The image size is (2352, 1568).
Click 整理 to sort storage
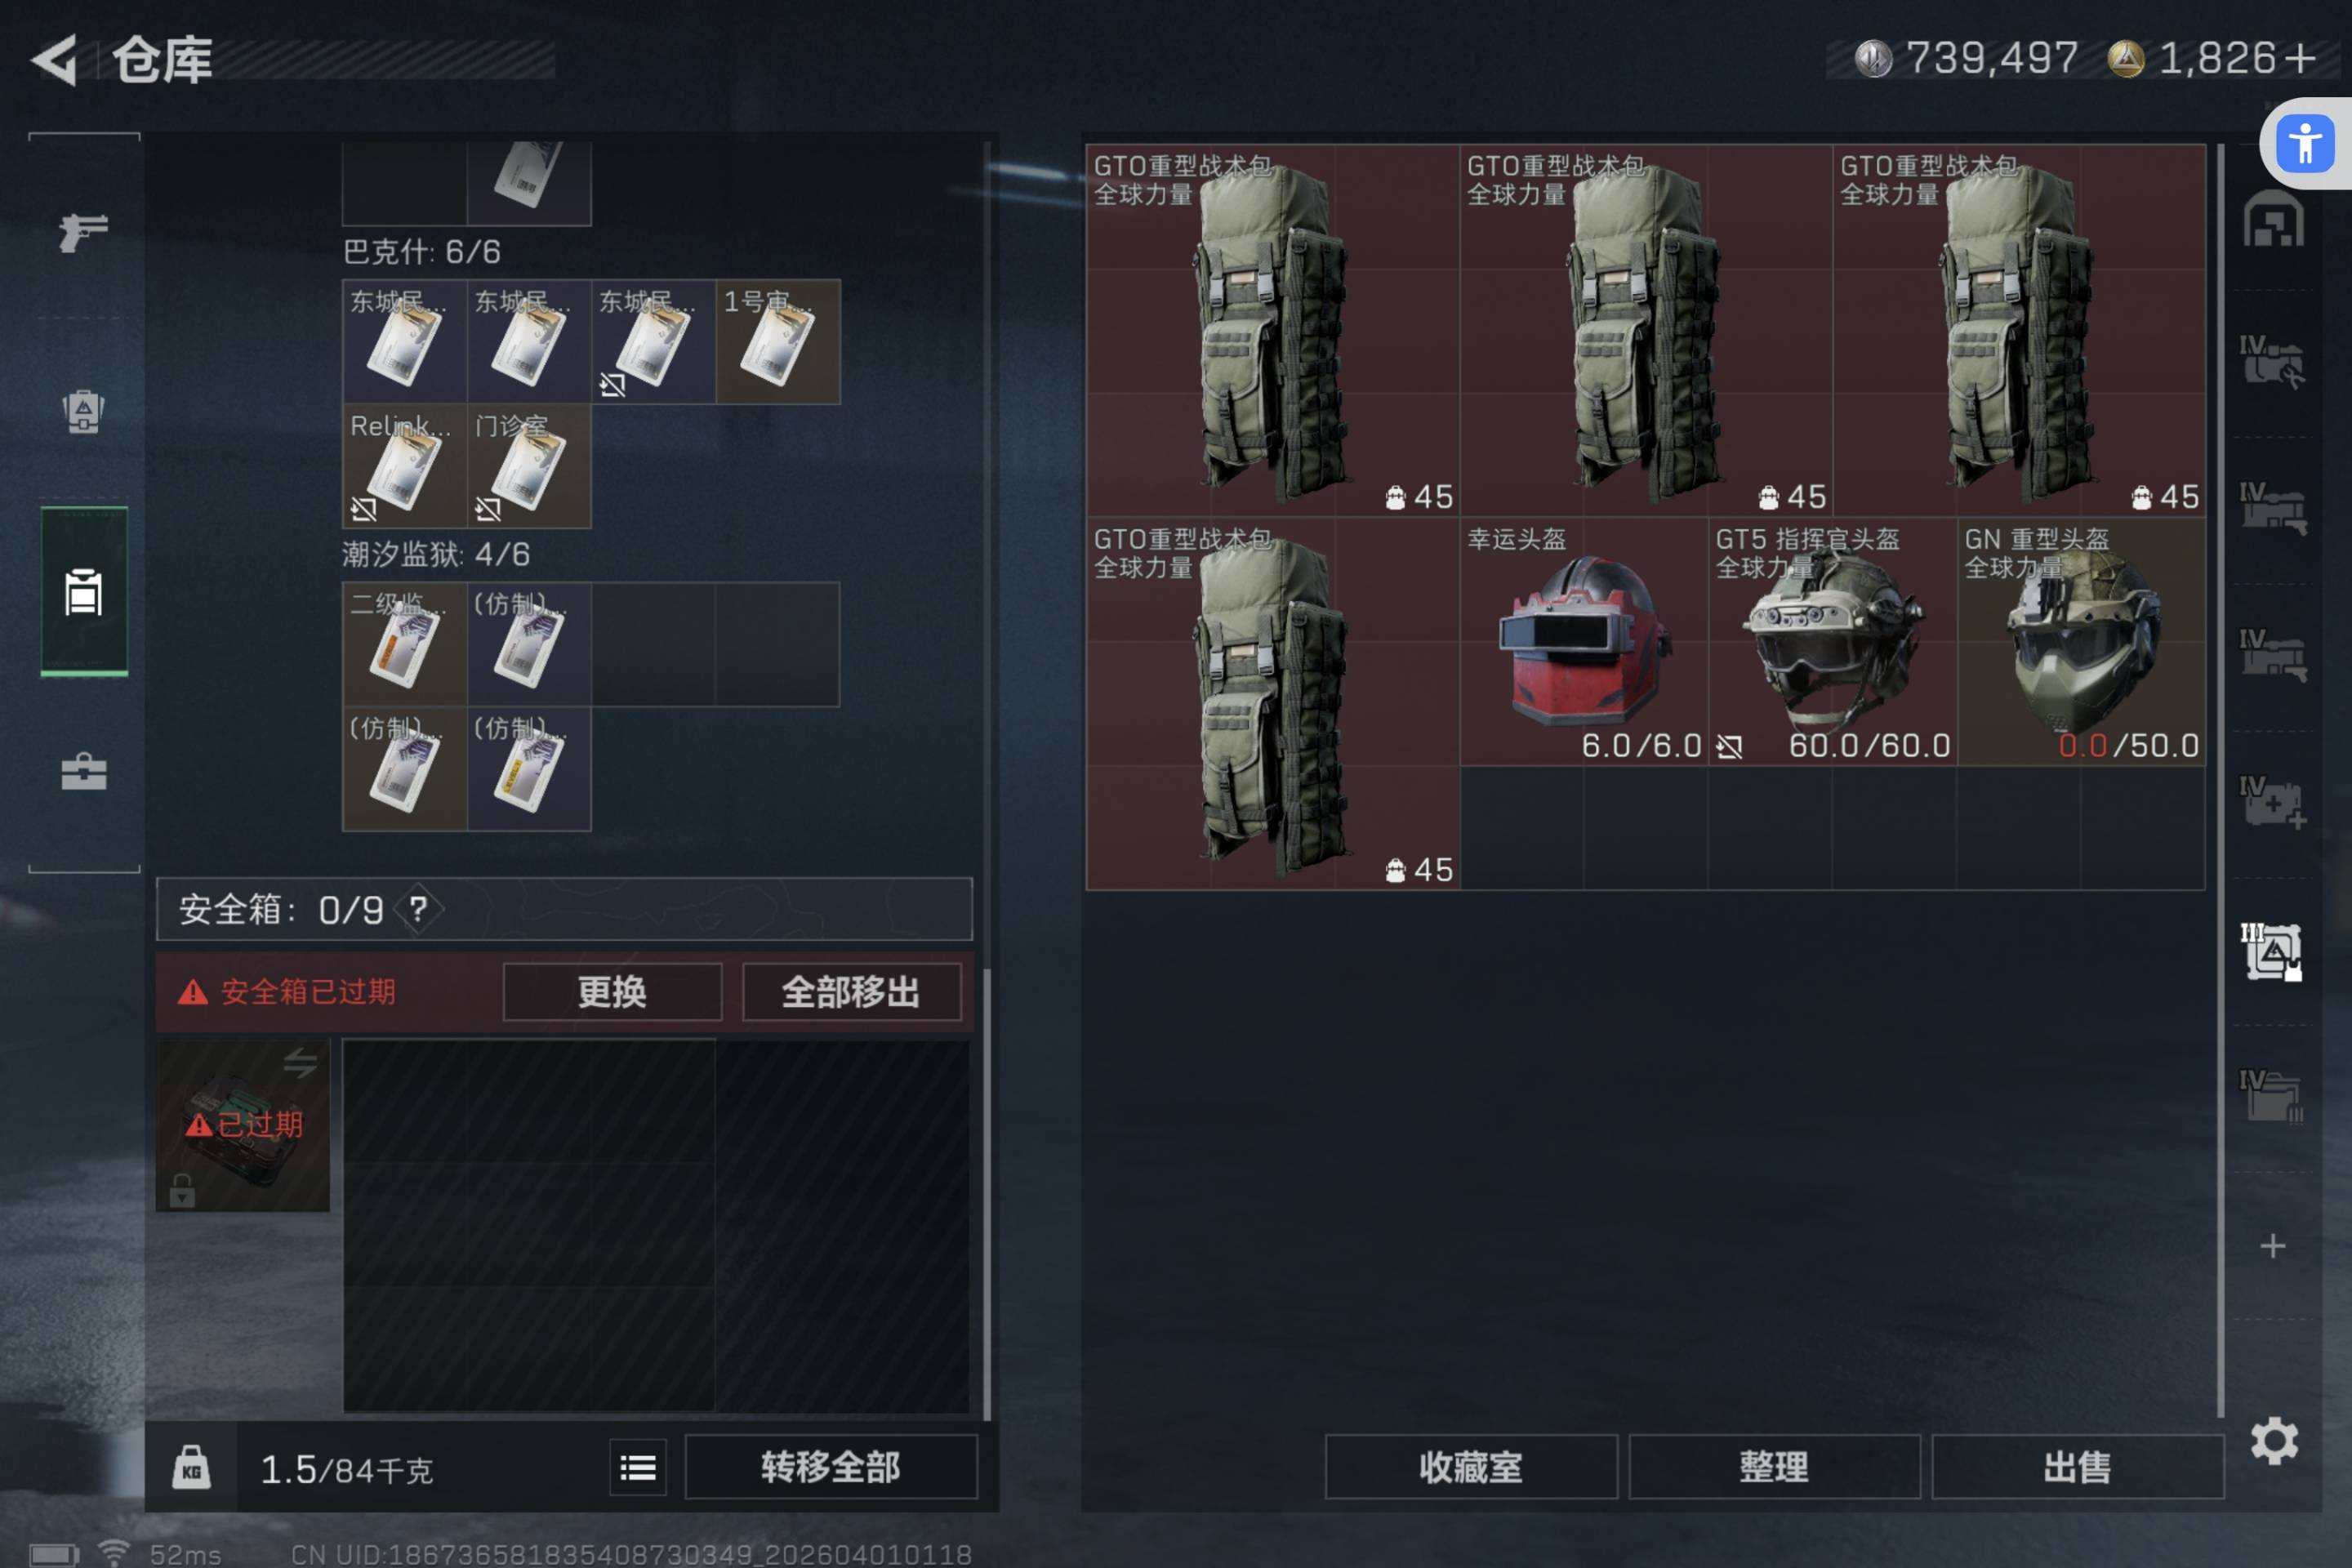(1774, 1467)
